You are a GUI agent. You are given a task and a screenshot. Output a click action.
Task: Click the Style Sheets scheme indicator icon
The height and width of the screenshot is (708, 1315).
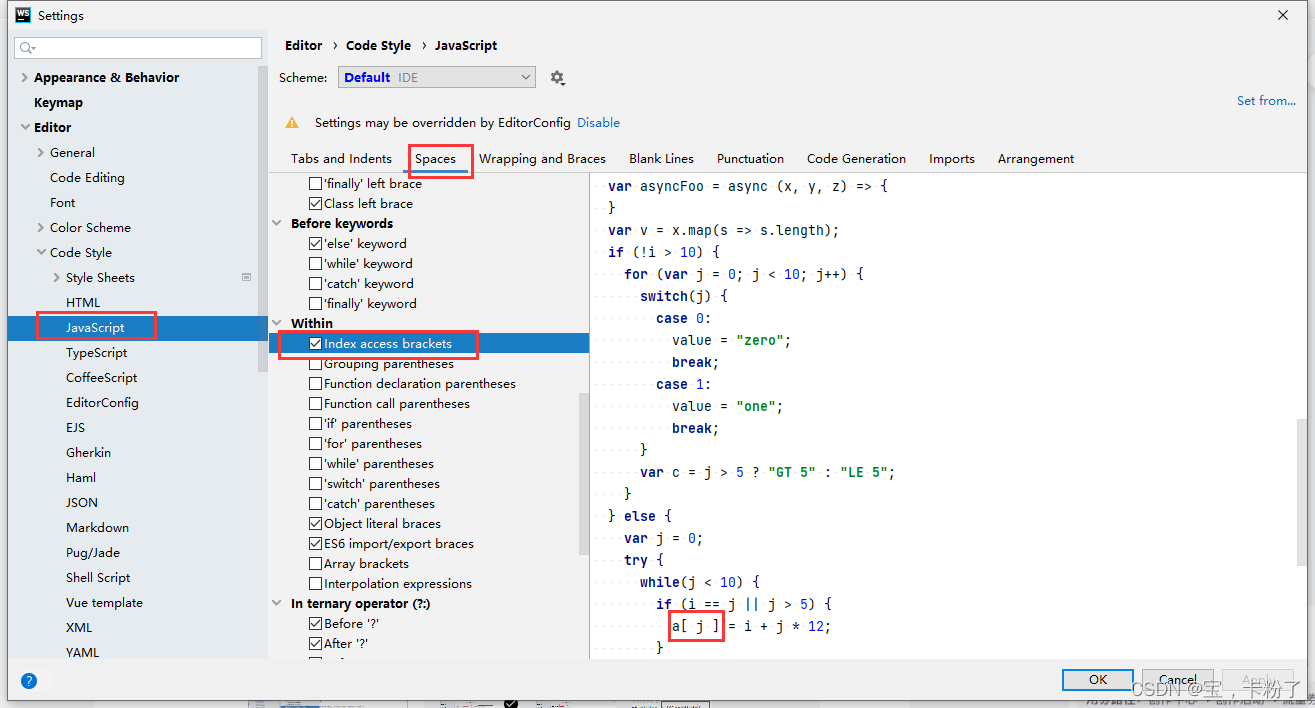(x=247, y=277)
